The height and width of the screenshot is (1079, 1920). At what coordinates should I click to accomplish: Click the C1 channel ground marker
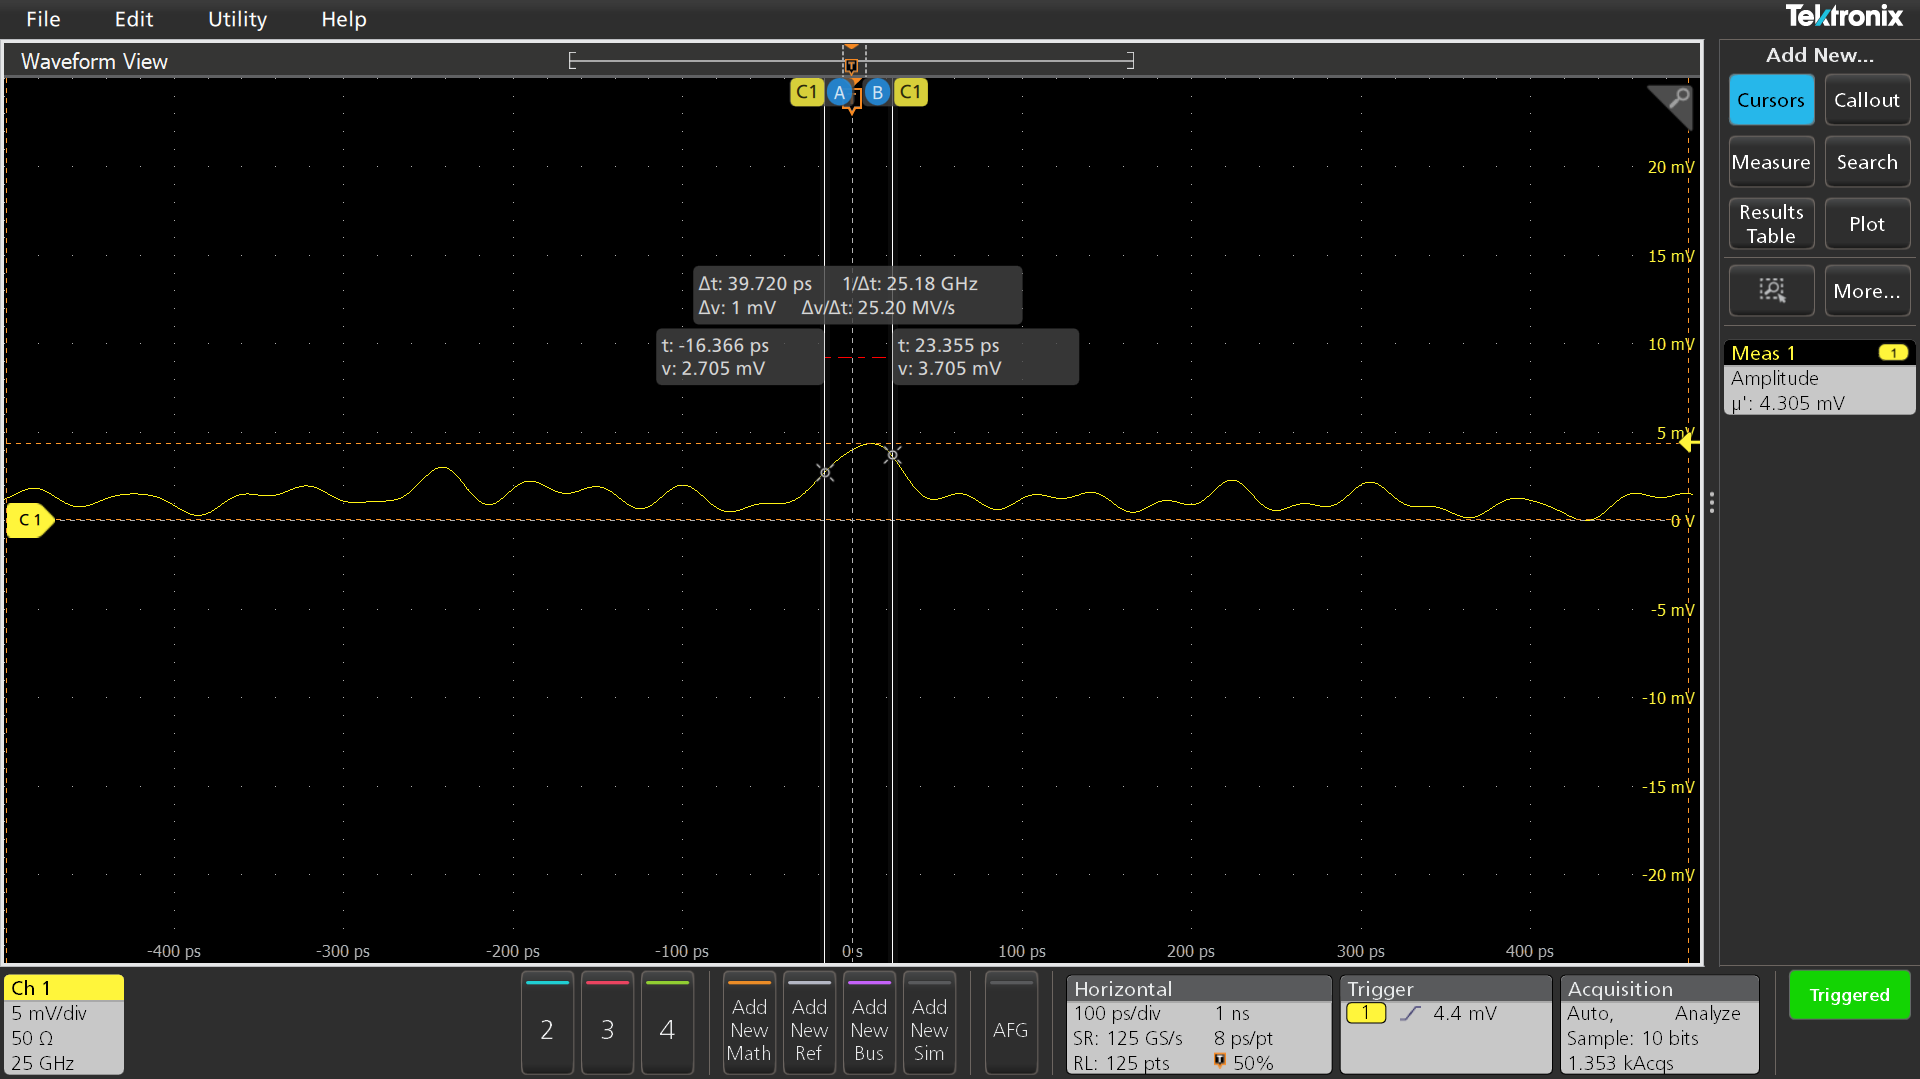point(29,520)
